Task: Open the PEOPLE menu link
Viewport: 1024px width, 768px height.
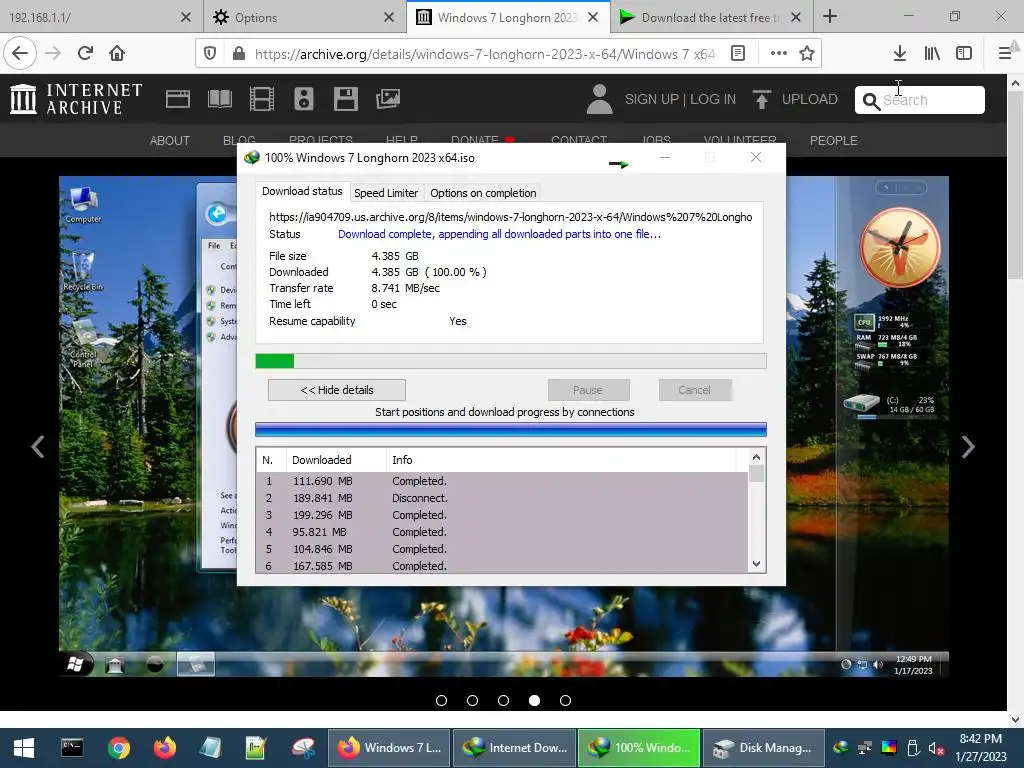Action: pyautogui.click(x=834, y=140)
